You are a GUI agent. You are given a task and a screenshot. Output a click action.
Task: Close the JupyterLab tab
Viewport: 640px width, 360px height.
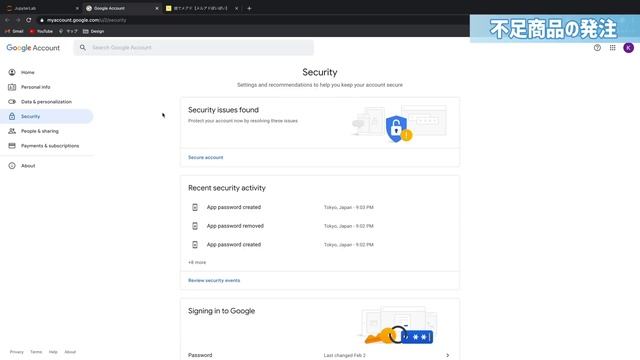tap(77, 8)
